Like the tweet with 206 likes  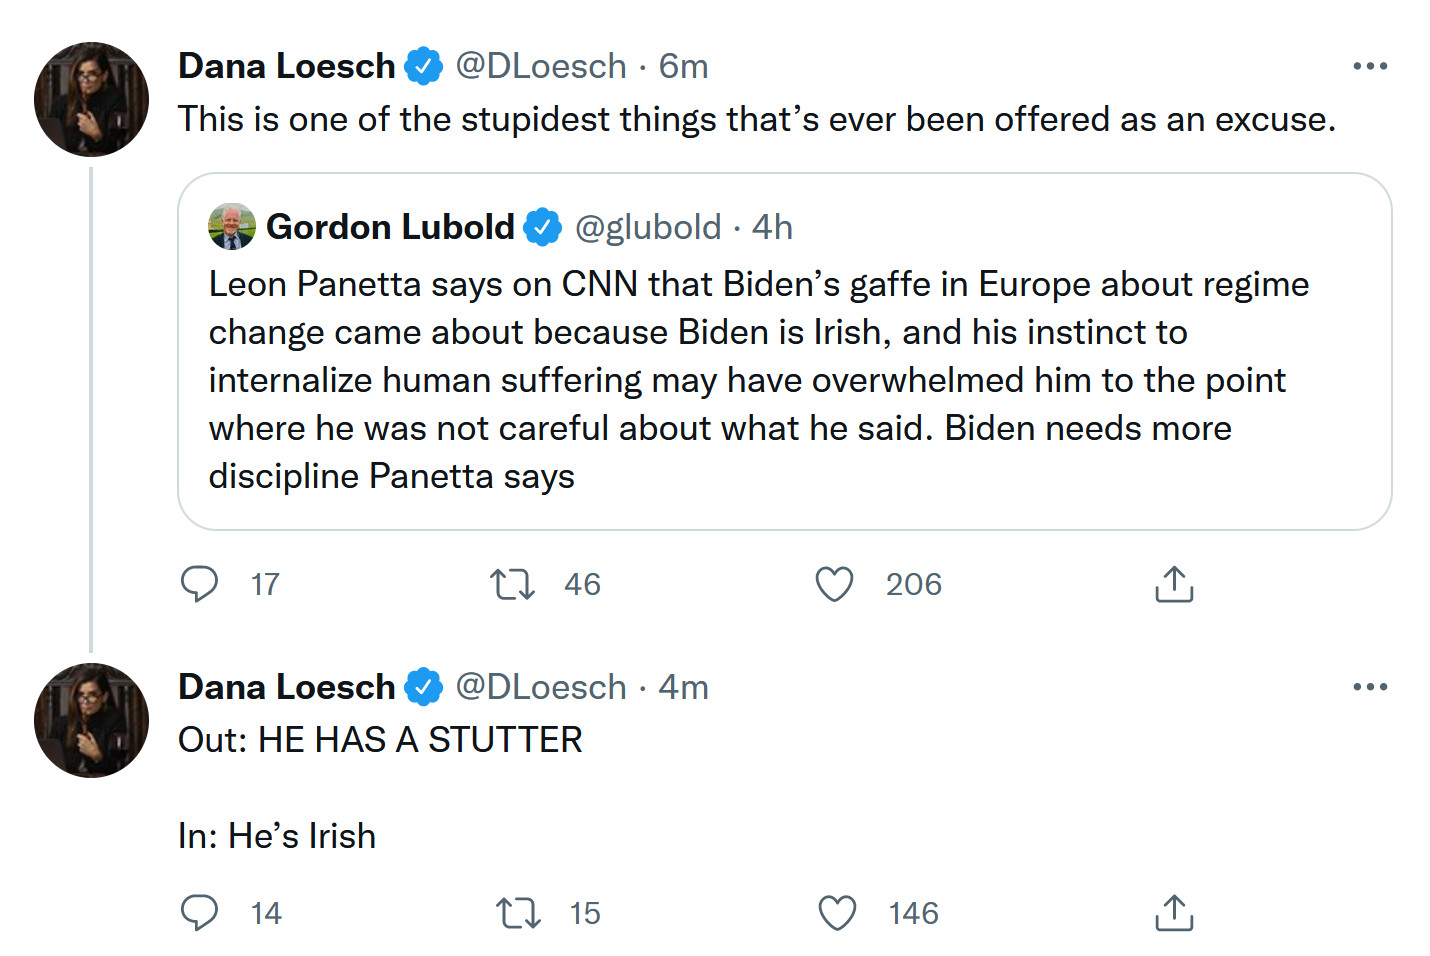[x=834, y=583]
